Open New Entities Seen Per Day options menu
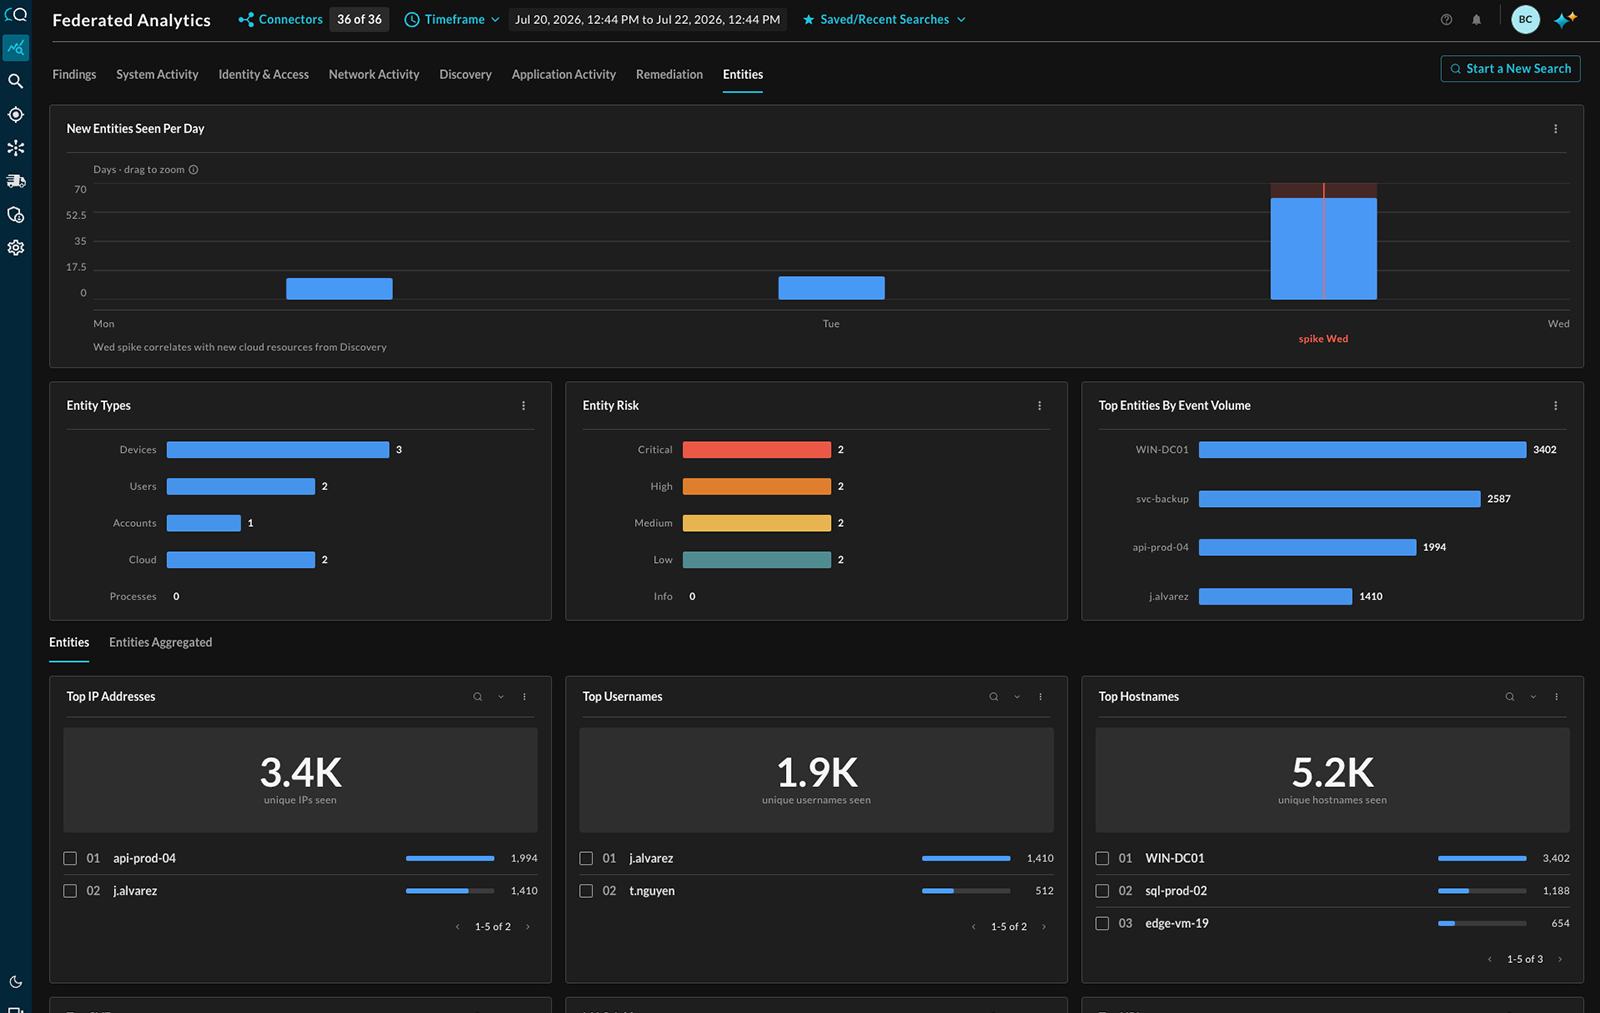This screenshot has height=1013, width=1600. (1555, 129)
